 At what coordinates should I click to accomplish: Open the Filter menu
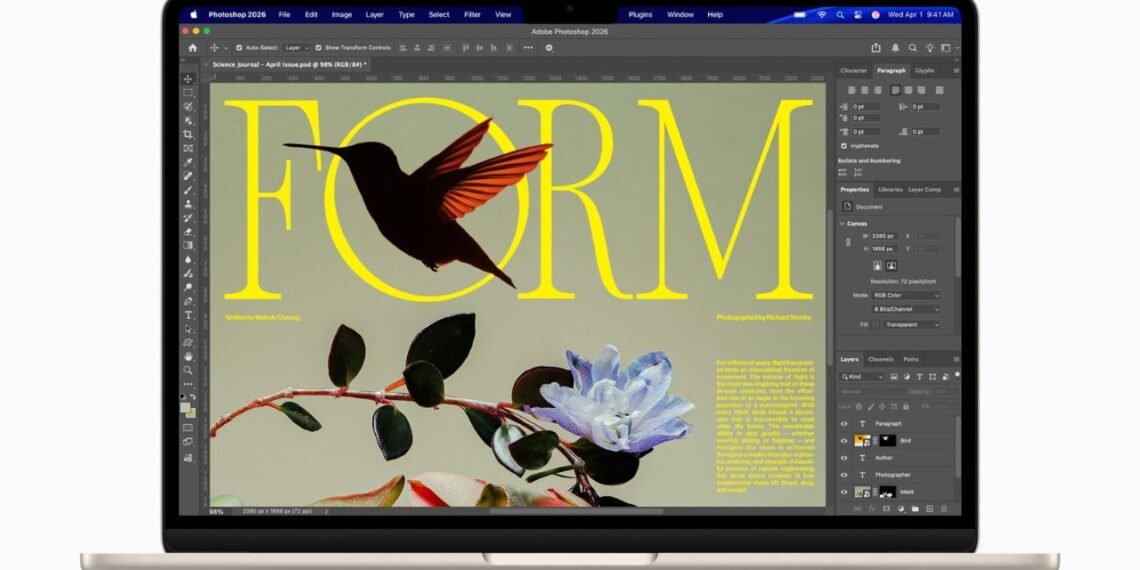[x=473, y=15]
